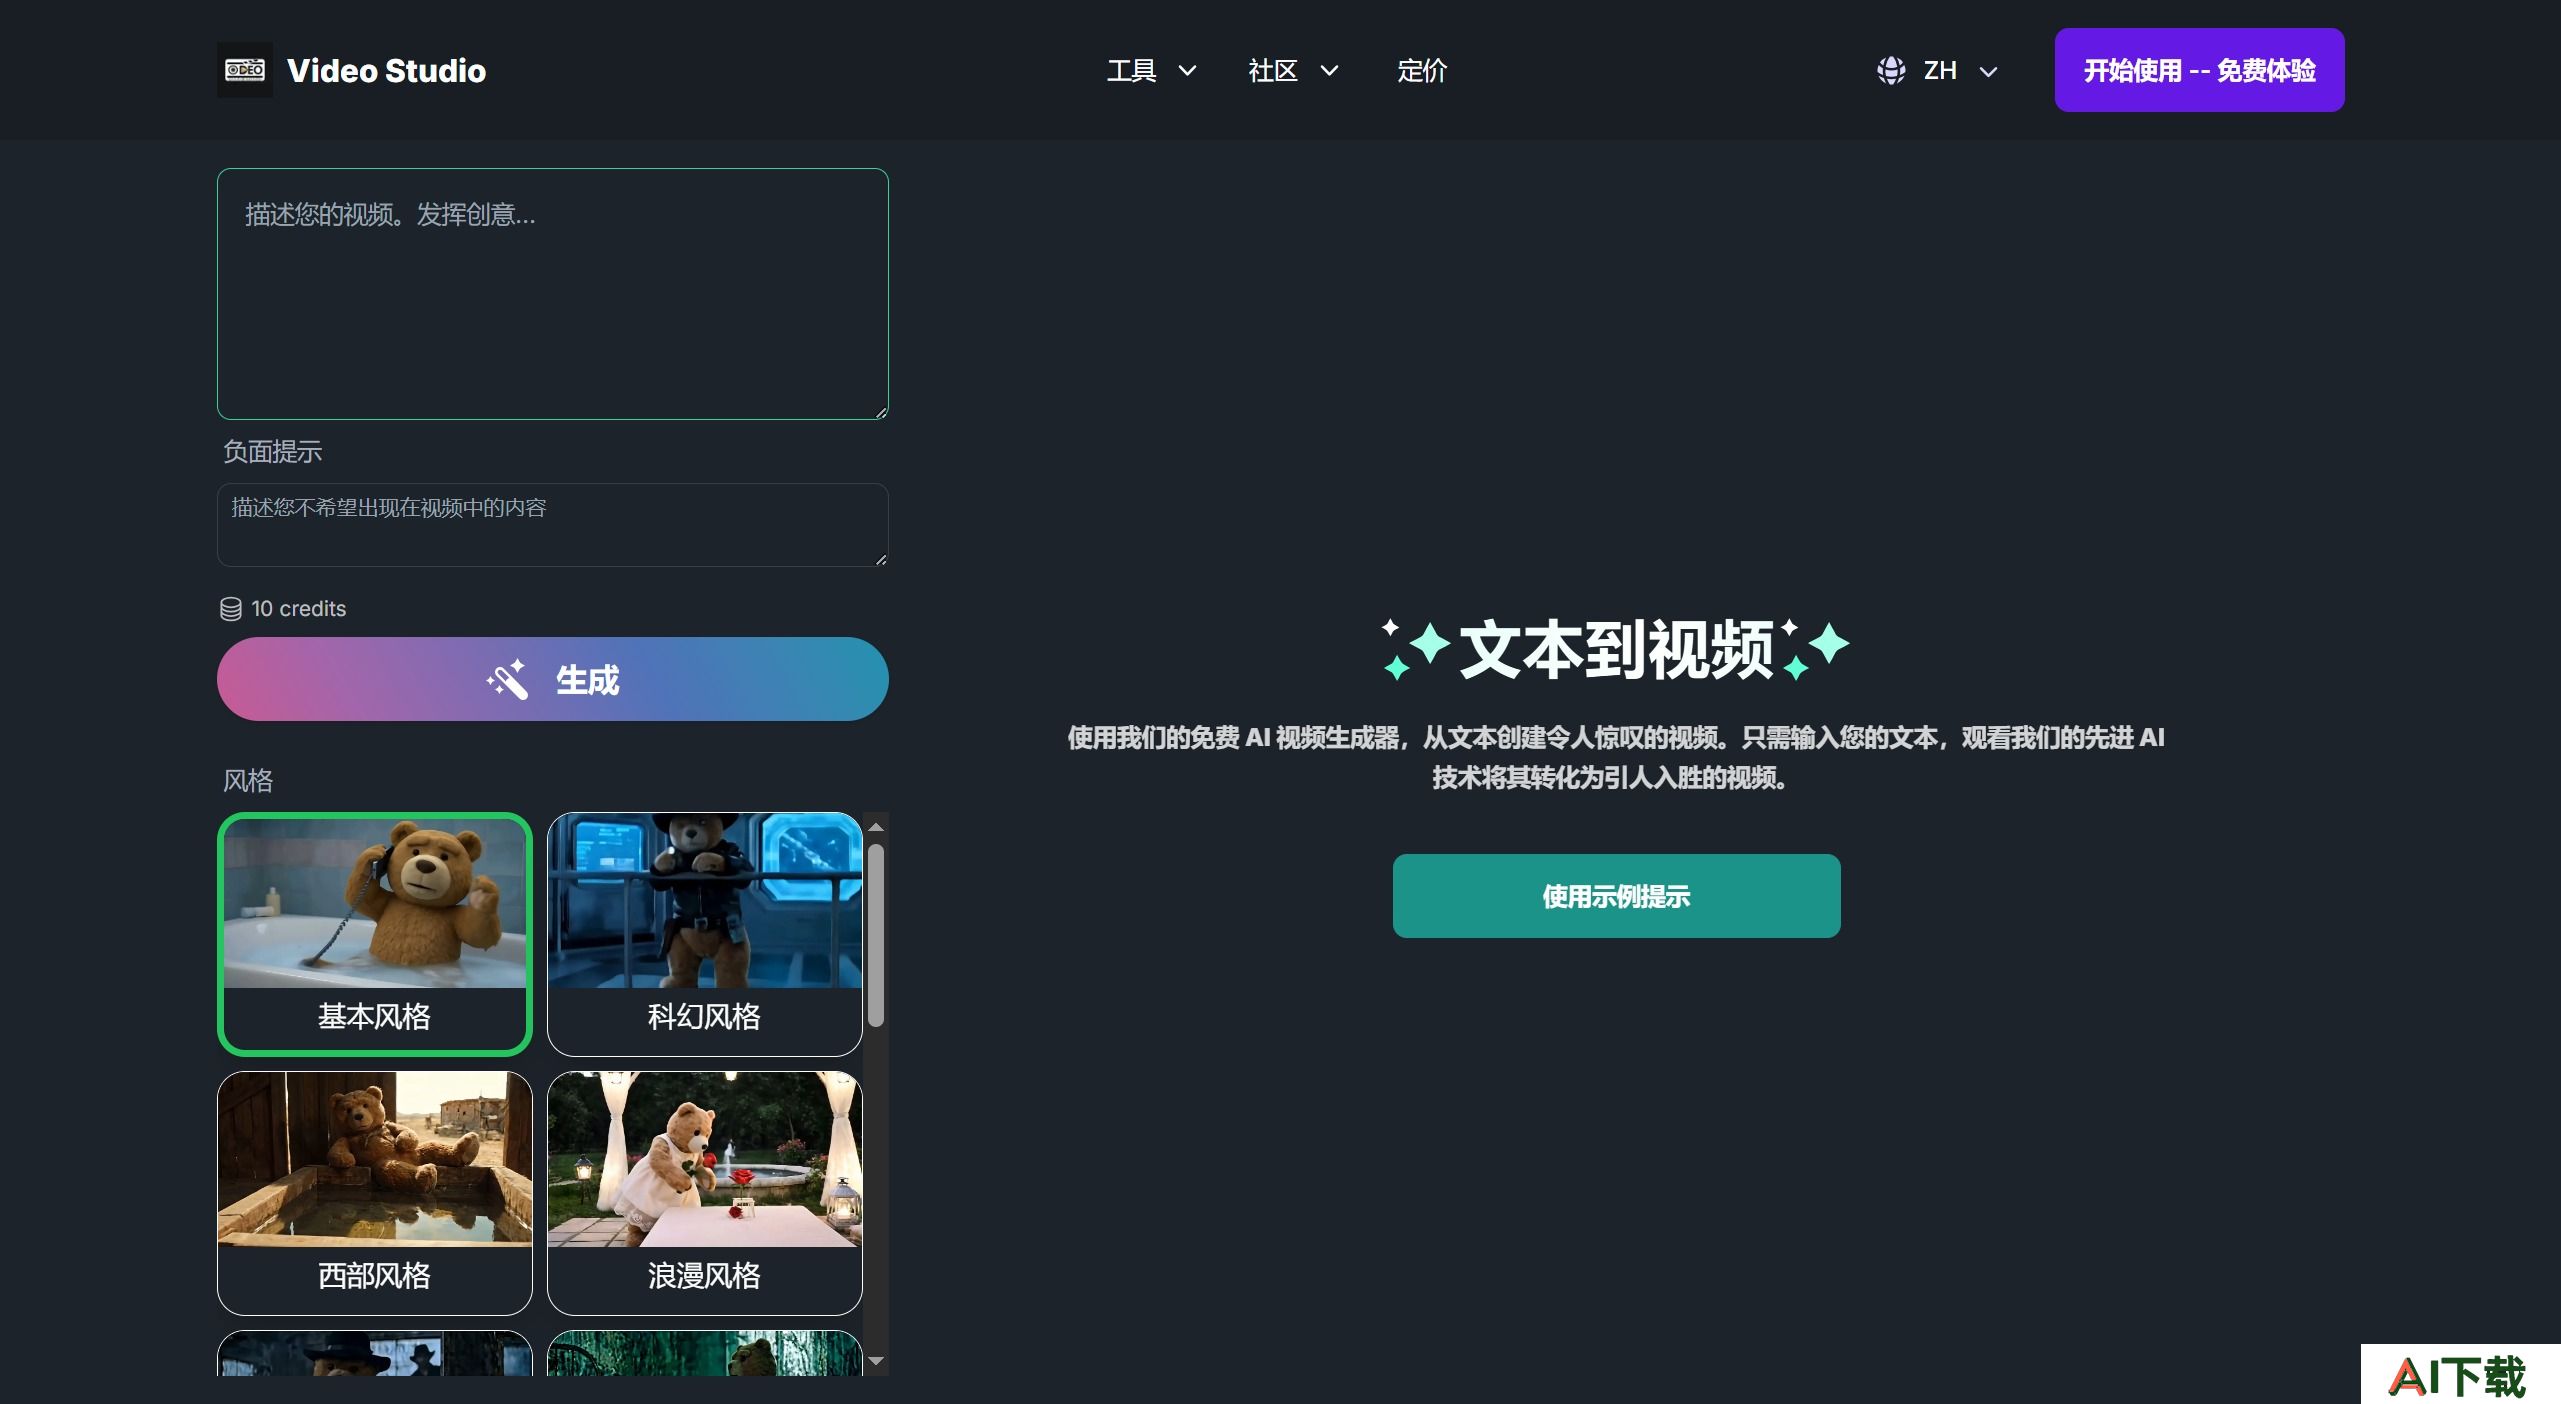The image size is (2561, 1404).
Task: Click the Video Studio title link
Action: pos(386,71)
